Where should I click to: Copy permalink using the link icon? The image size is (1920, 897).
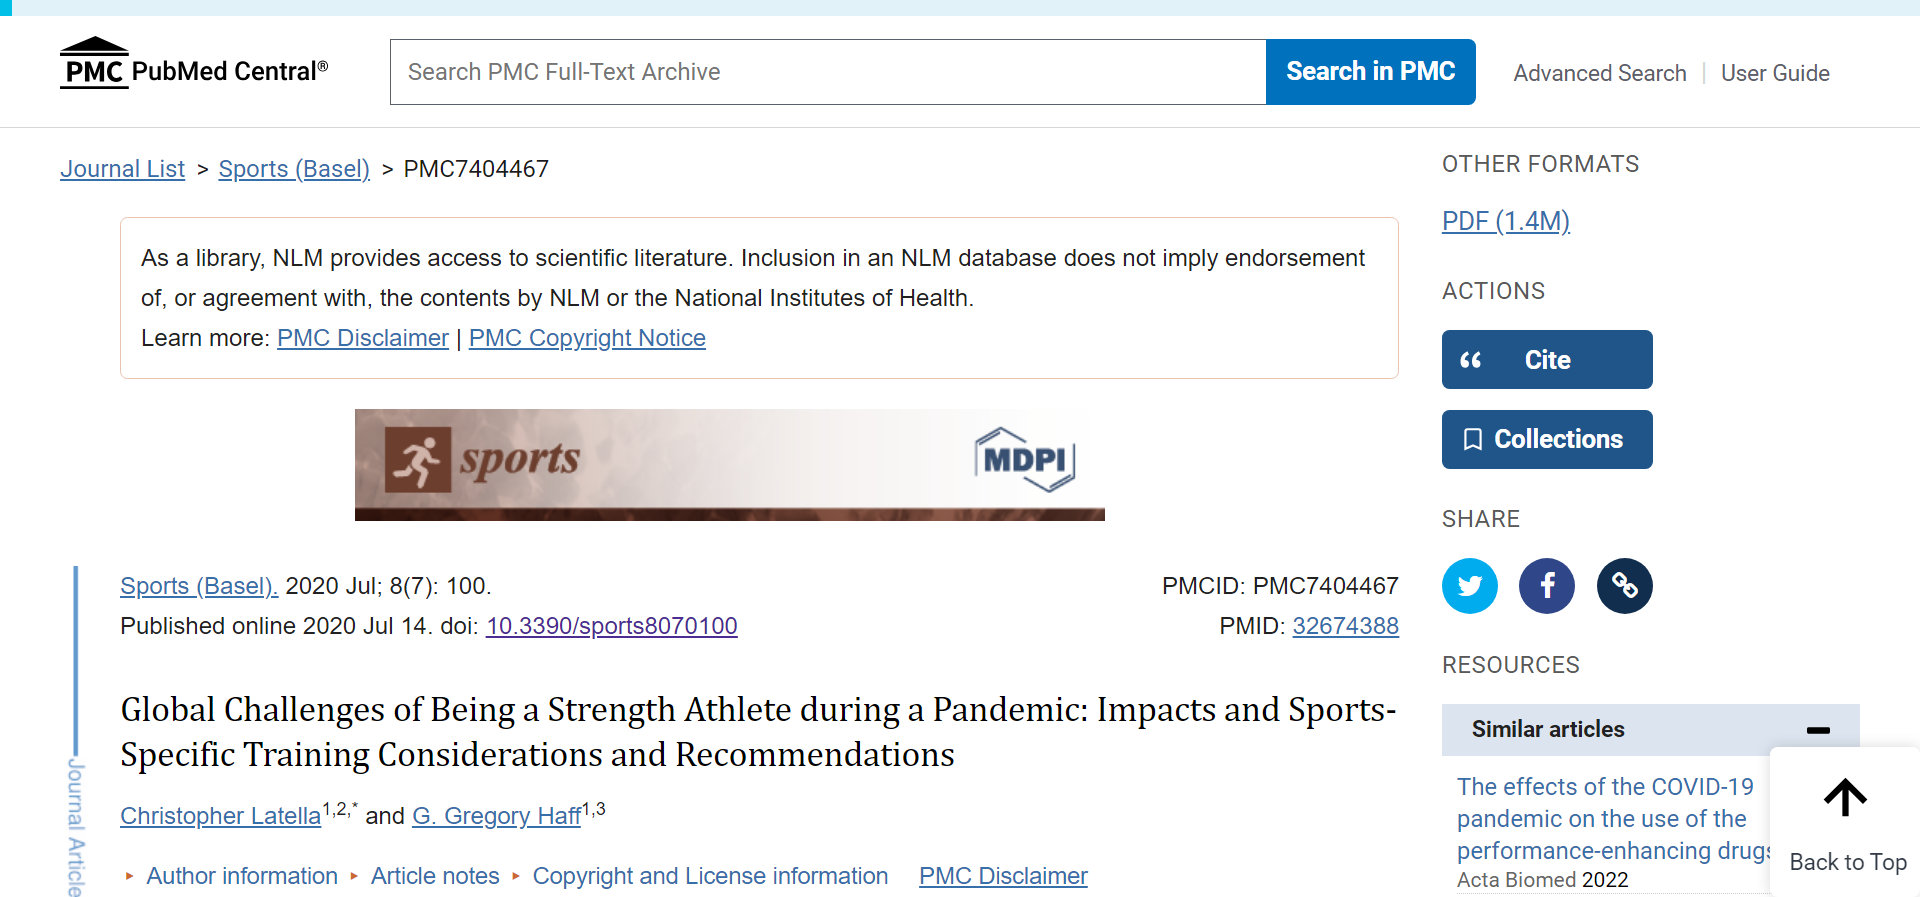tap(1624, 586)
